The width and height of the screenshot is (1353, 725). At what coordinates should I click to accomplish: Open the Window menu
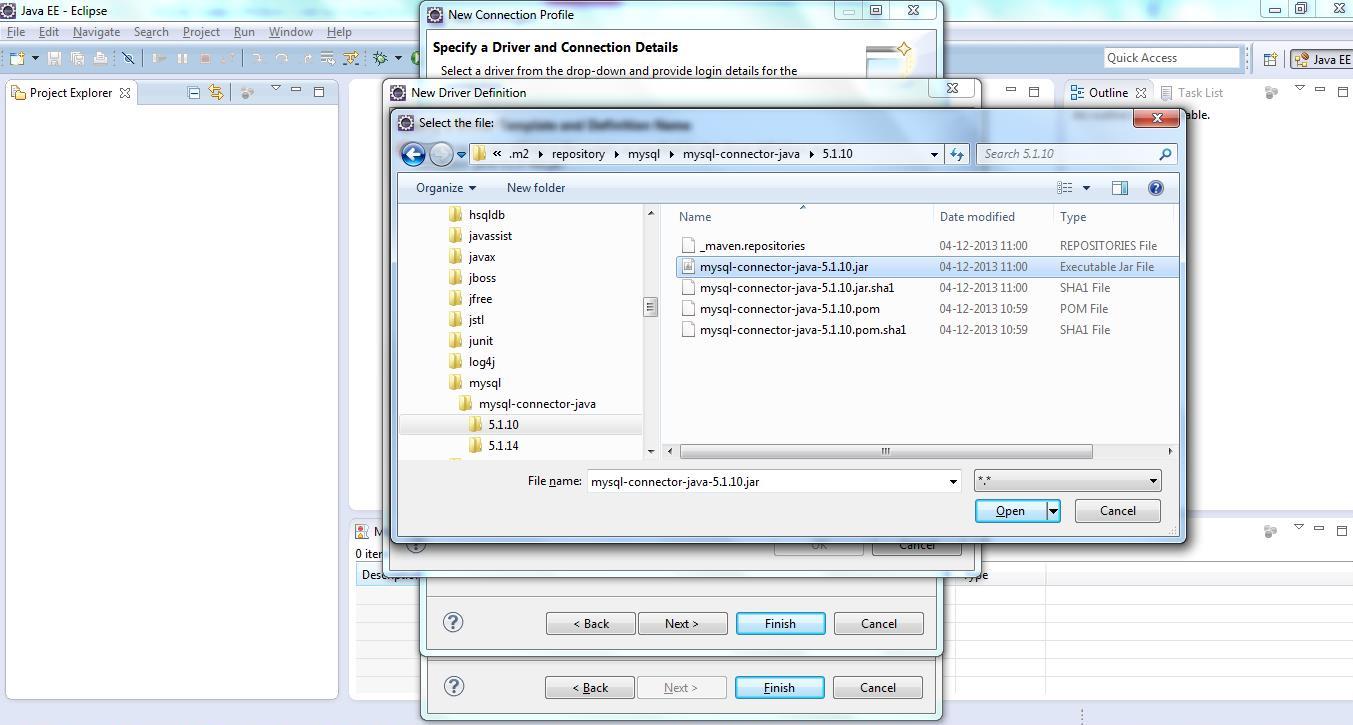point(290,32)
